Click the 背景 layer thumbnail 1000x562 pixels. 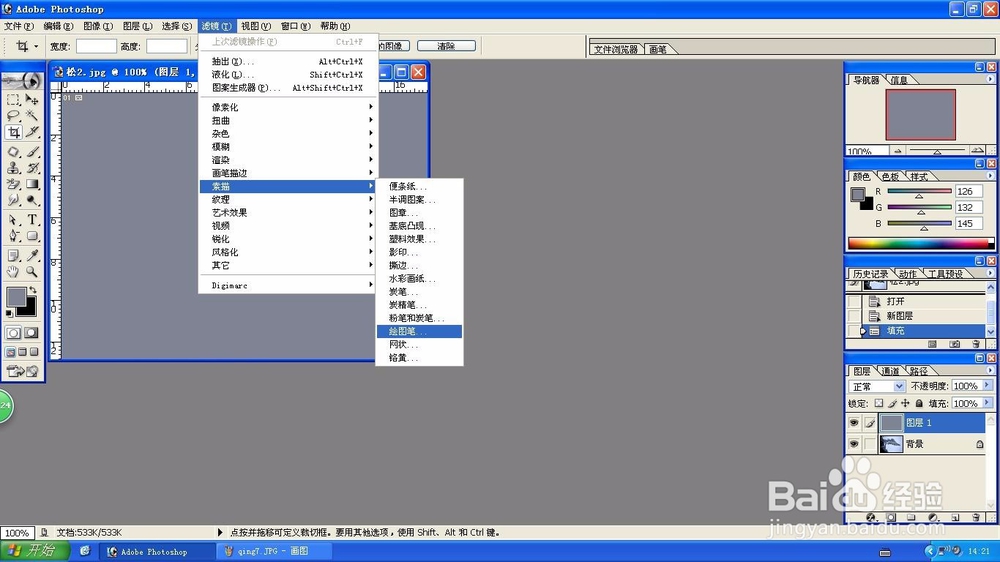[x=891, y=444]
